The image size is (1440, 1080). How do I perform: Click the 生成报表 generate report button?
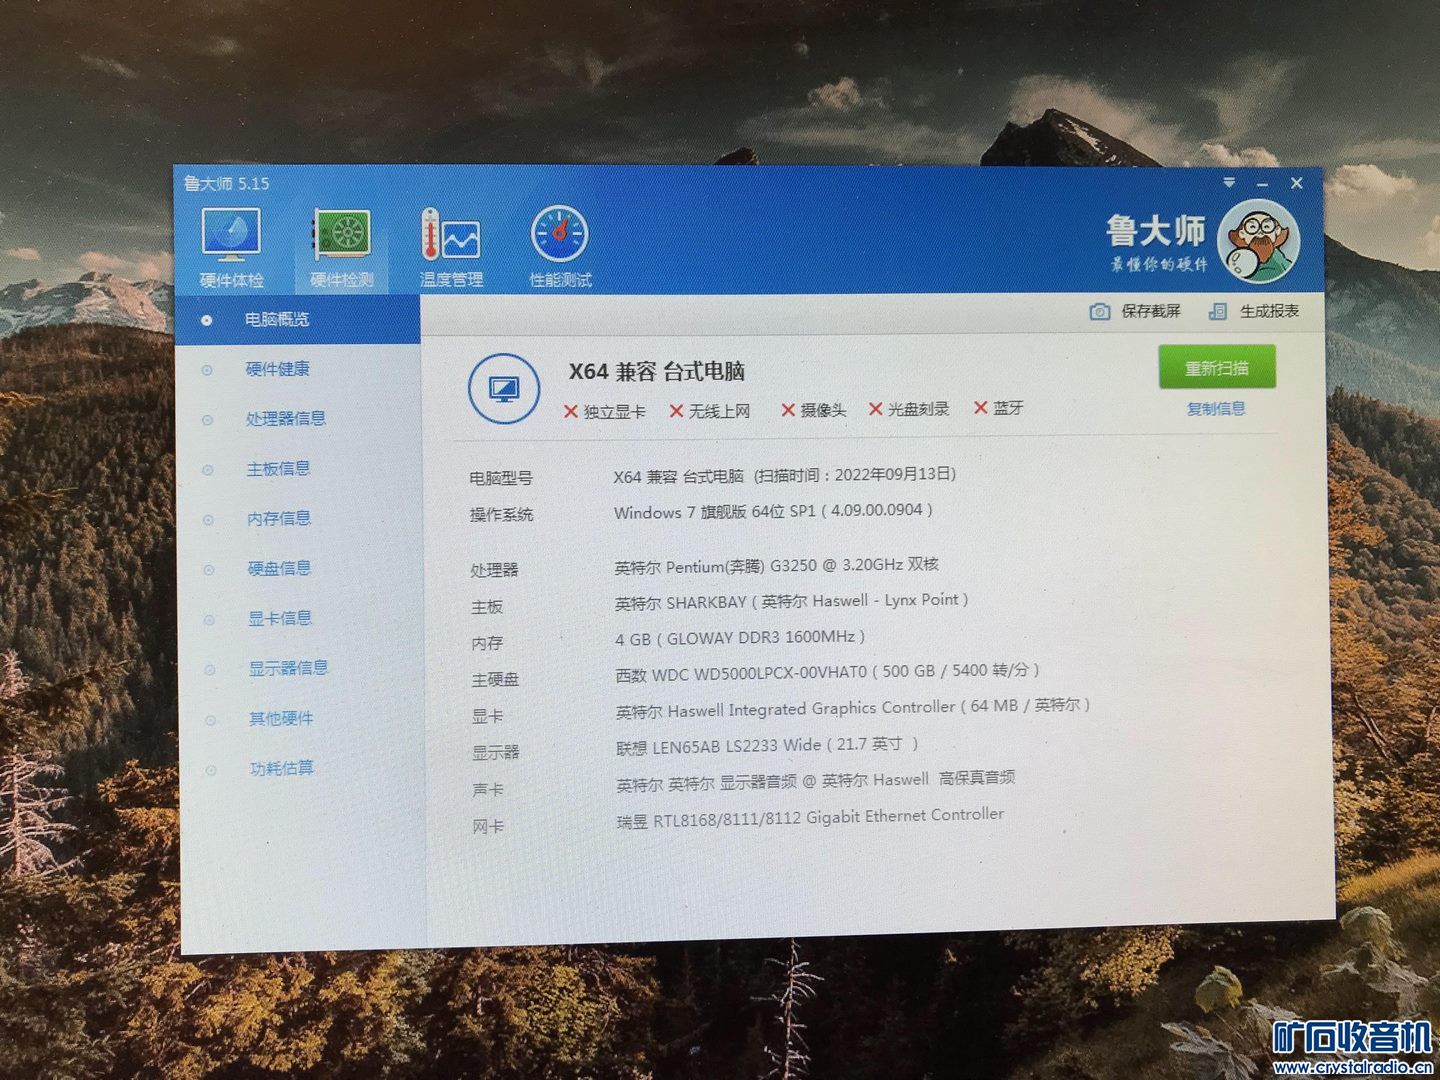click(x=1254, y=311)
